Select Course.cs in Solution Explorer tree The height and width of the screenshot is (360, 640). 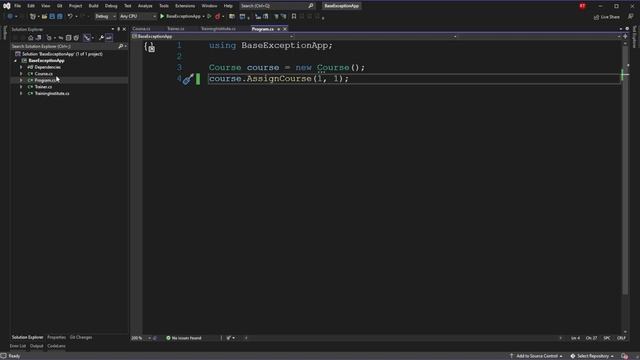43,73
